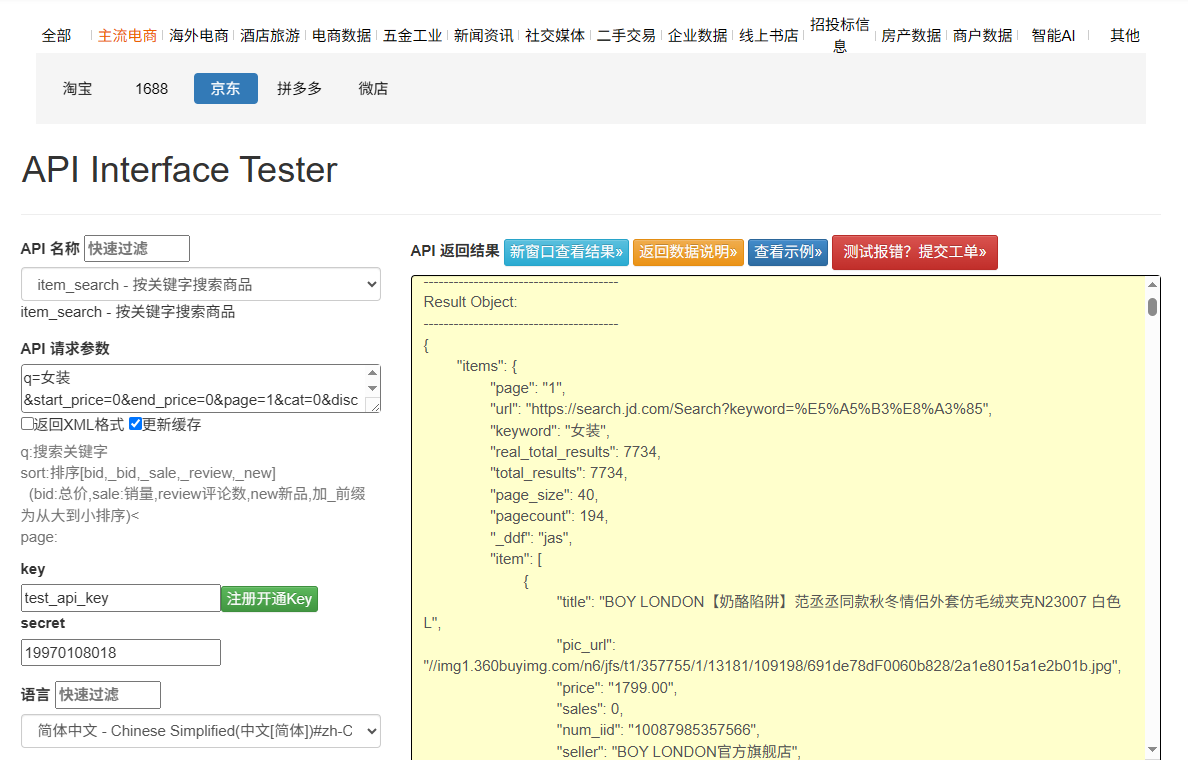This screenshot has height=760, width=1188.
Task: Open the item_search API dropdown
Action: [200, 284]
